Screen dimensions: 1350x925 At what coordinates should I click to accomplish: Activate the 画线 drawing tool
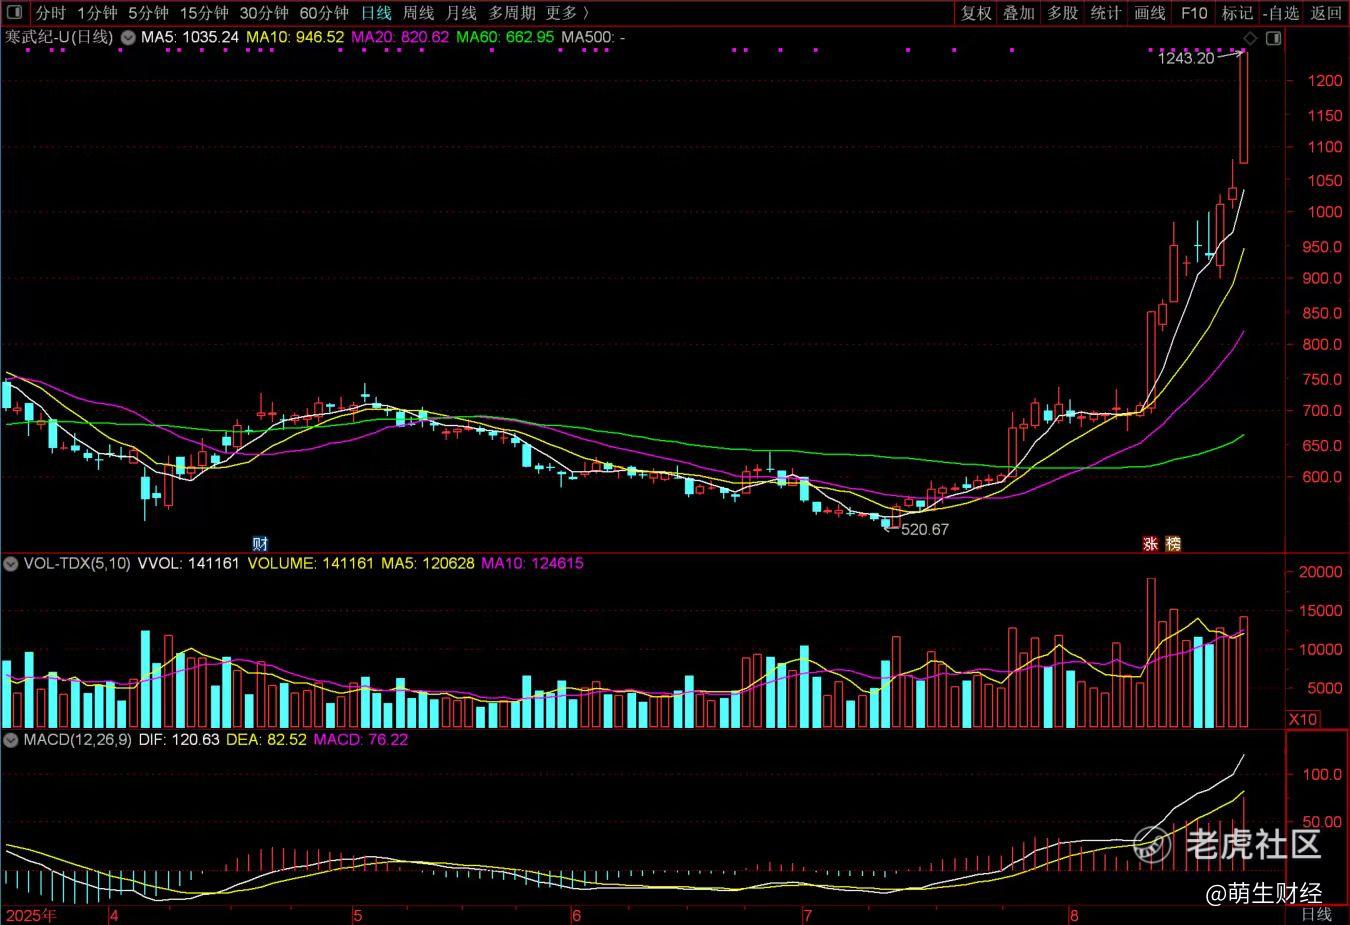pos(1150,13)
